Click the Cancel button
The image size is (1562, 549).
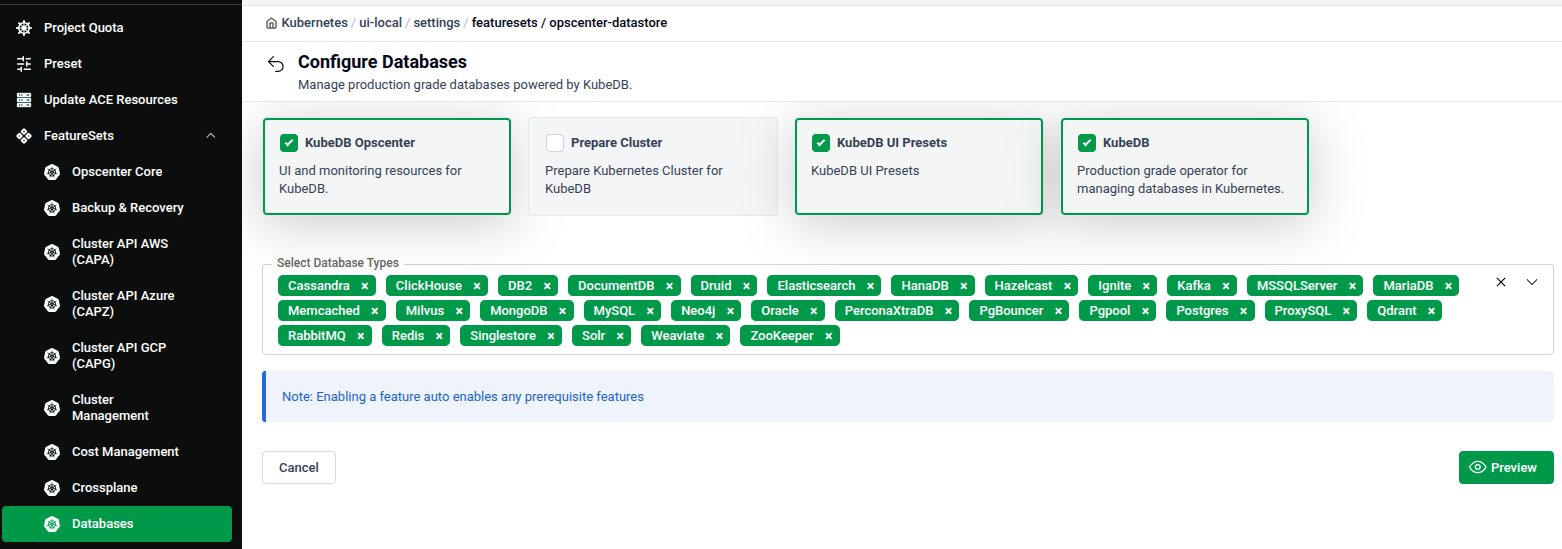tap(299, 468)
